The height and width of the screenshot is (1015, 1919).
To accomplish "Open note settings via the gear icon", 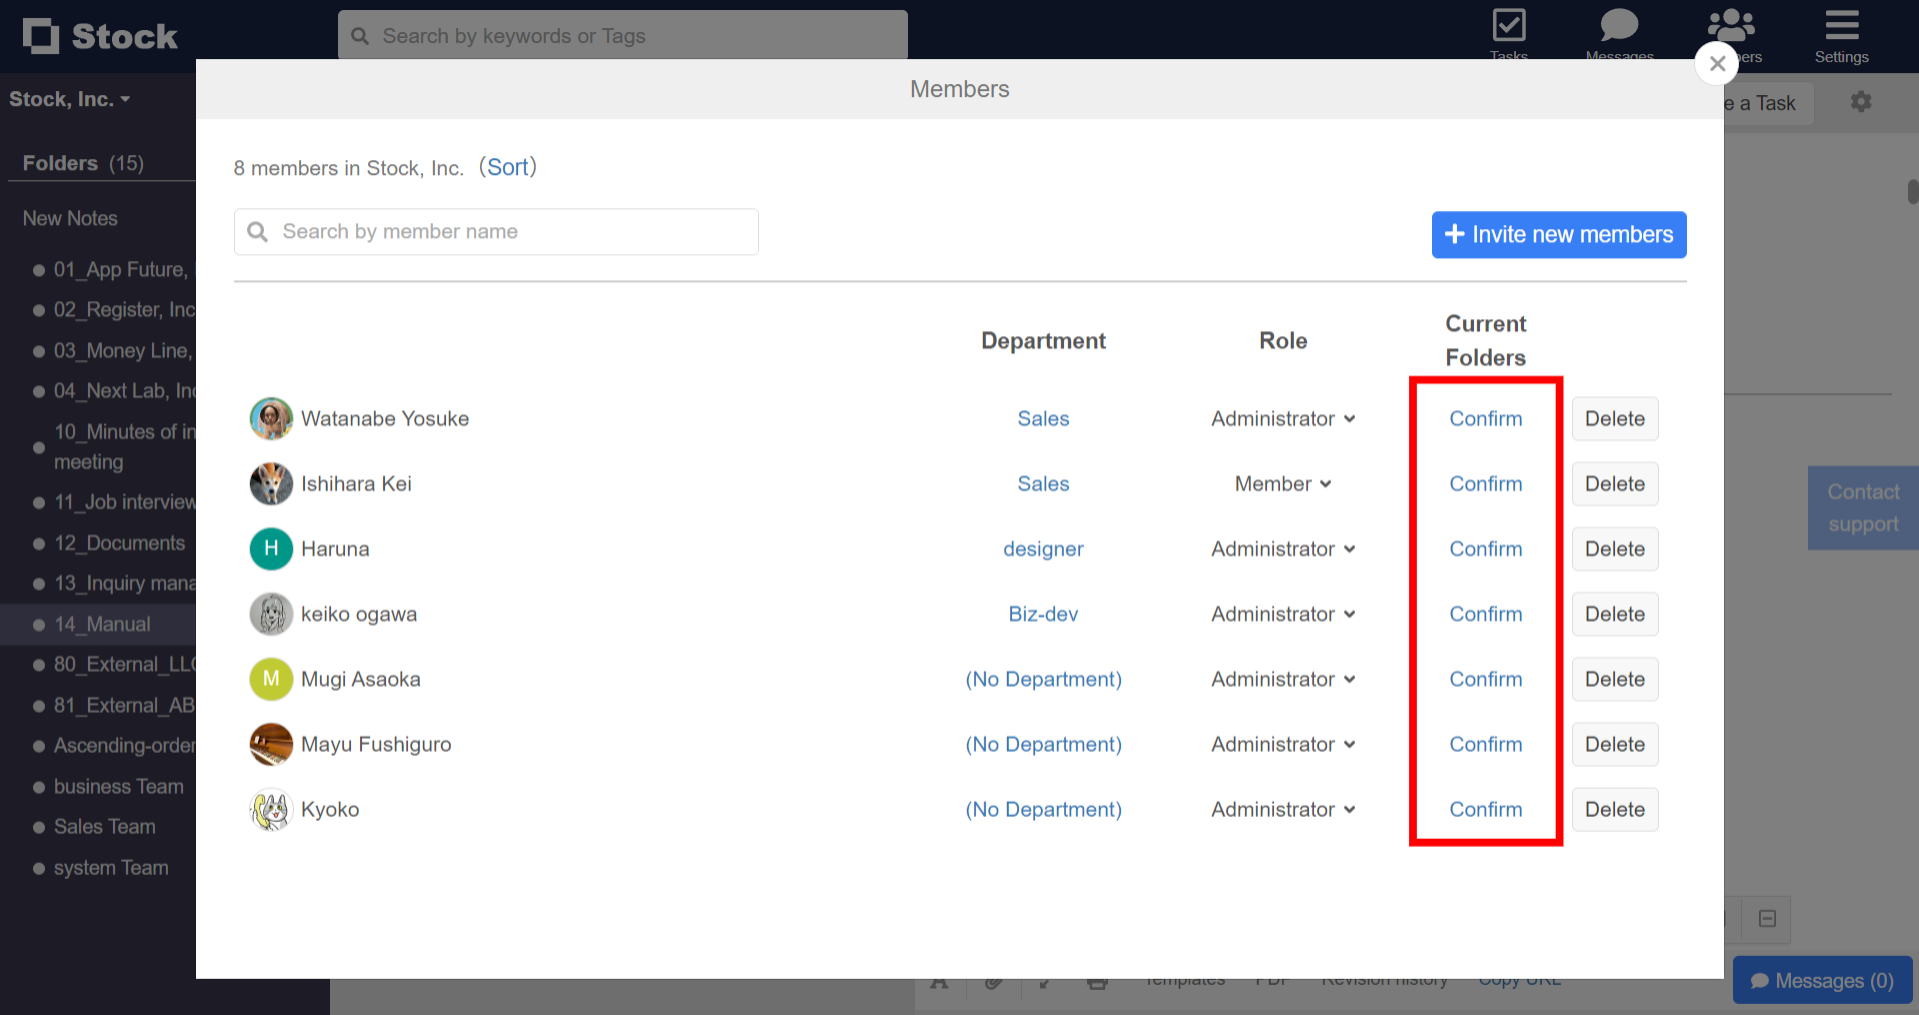I will [x=1861, y=101].
